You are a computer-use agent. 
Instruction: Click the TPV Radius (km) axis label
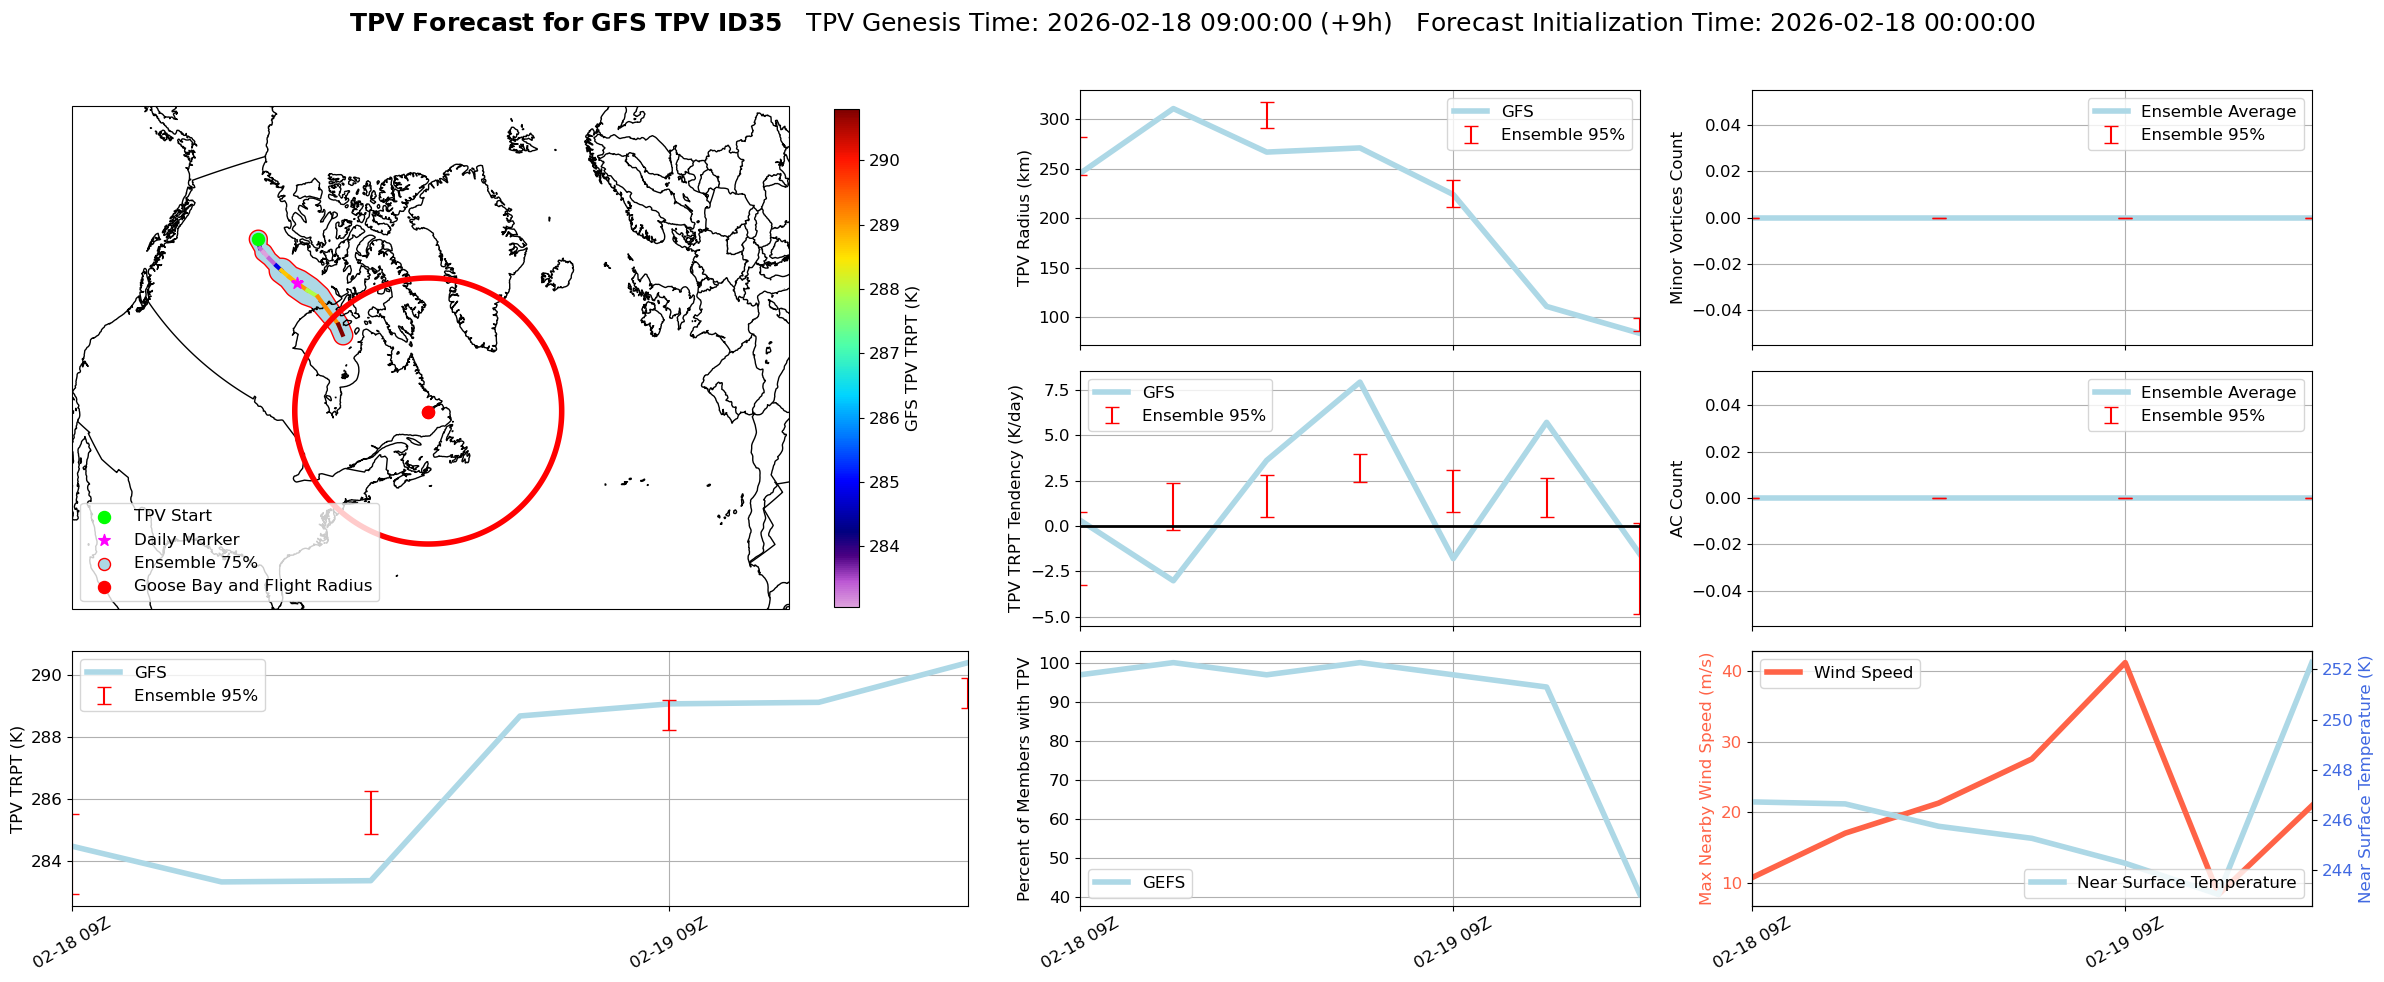[1023, 218]
